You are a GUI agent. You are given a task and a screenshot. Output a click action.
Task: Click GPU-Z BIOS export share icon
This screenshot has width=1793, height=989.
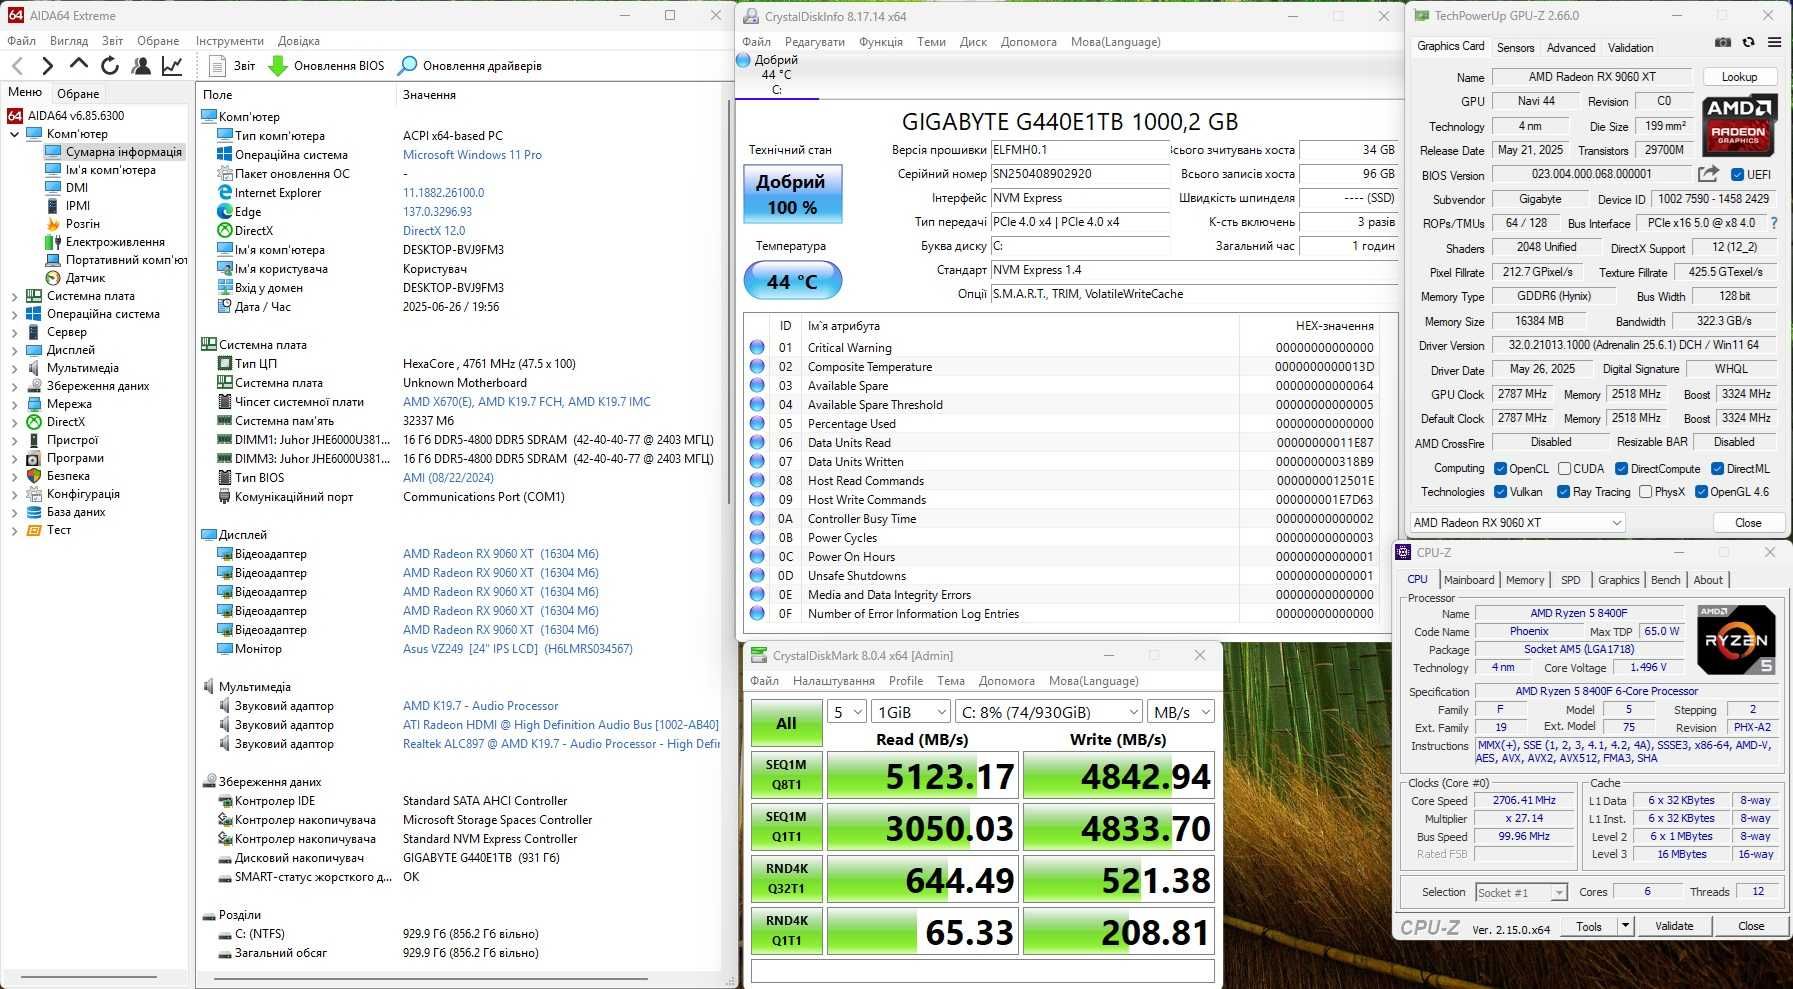[1708, 174]
